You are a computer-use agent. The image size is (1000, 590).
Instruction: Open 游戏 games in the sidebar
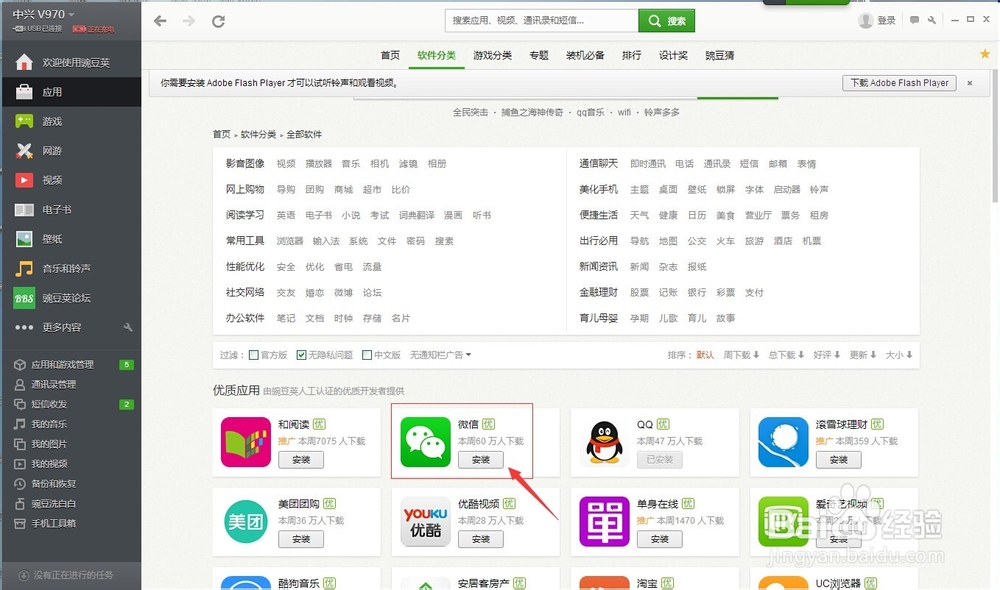click(x=71, y=121)
